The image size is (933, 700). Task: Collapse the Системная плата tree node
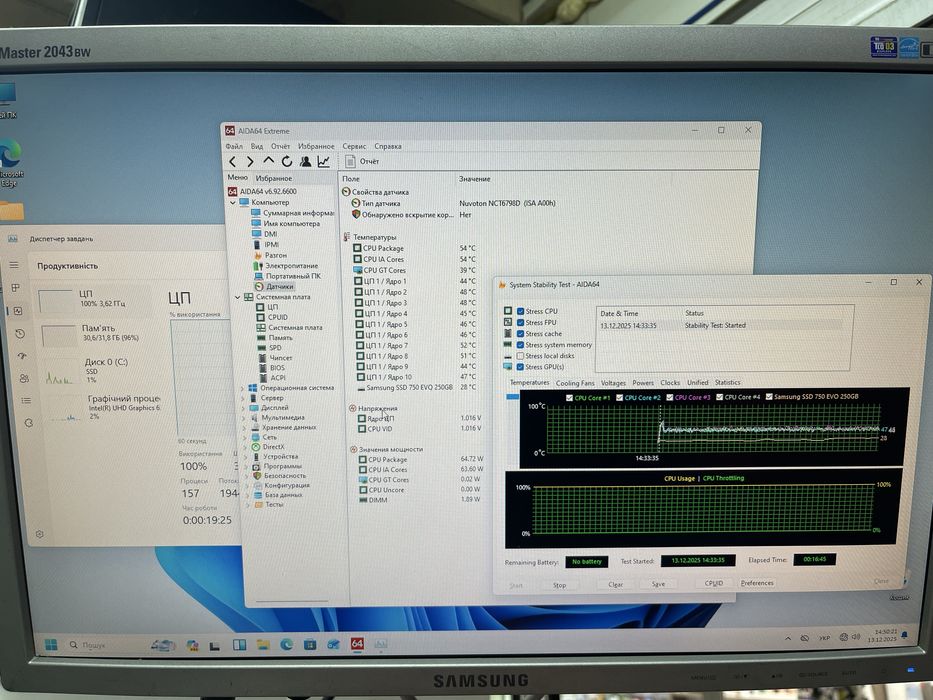pyautogui.click(x=237, y=296)
